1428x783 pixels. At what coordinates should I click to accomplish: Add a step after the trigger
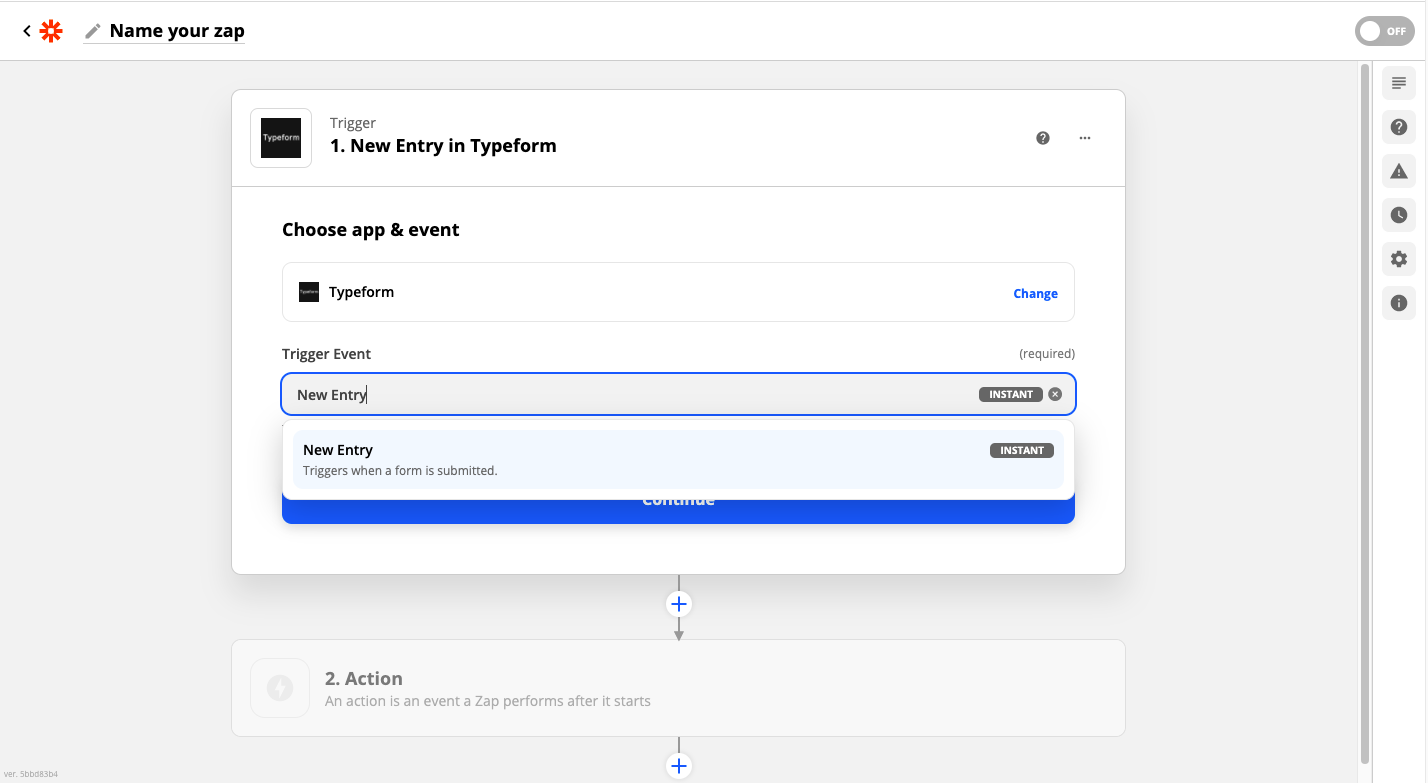tap(679, 604)
